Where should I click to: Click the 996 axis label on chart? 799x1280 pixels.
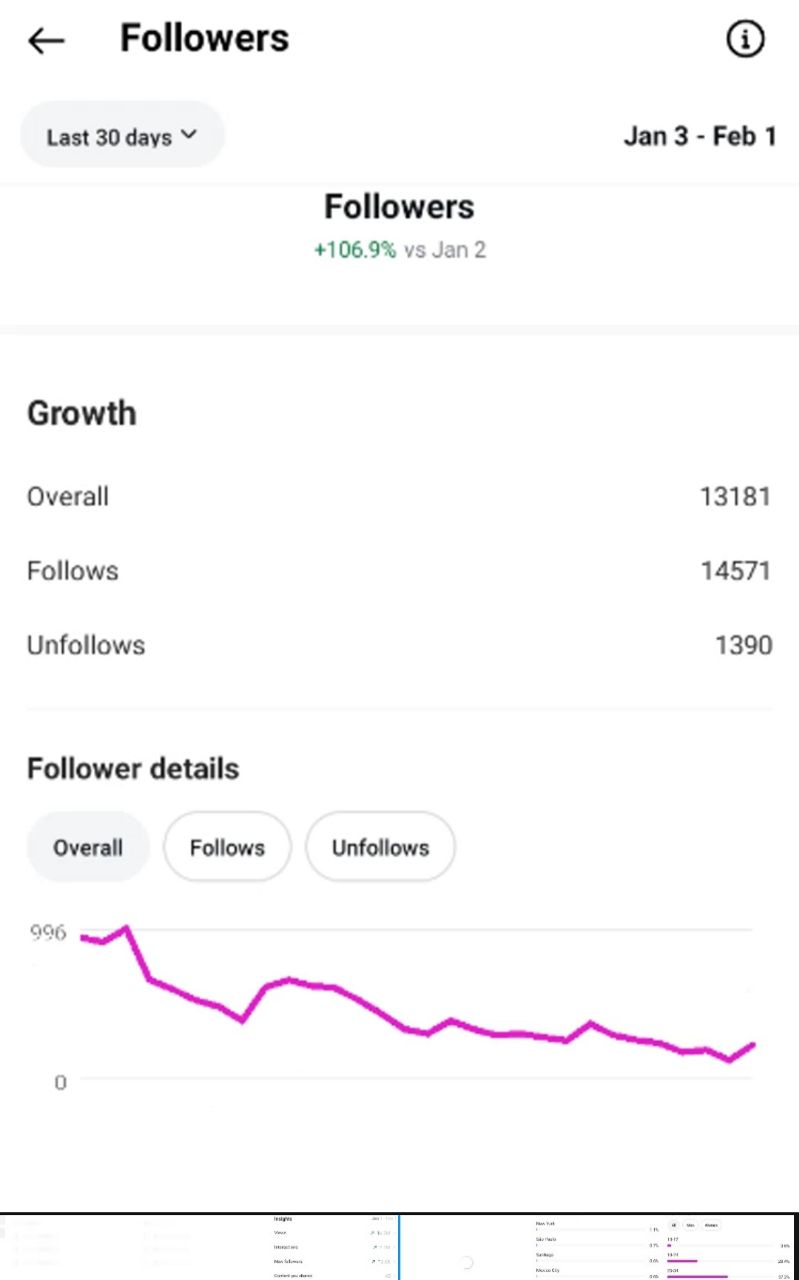point(48,933)
